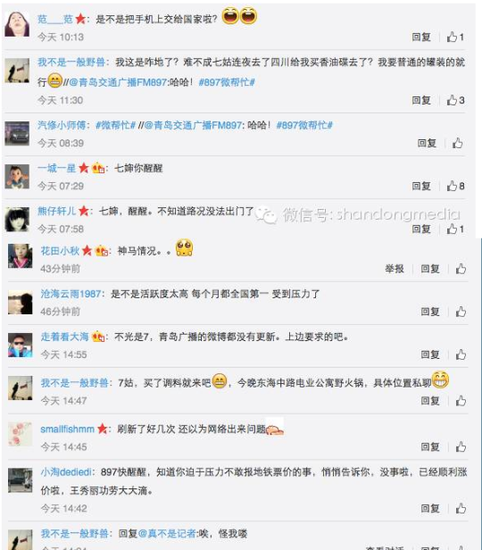
Task: Open 小淘dediedi's avatar thumbnail
Action: tap(20, 480)
